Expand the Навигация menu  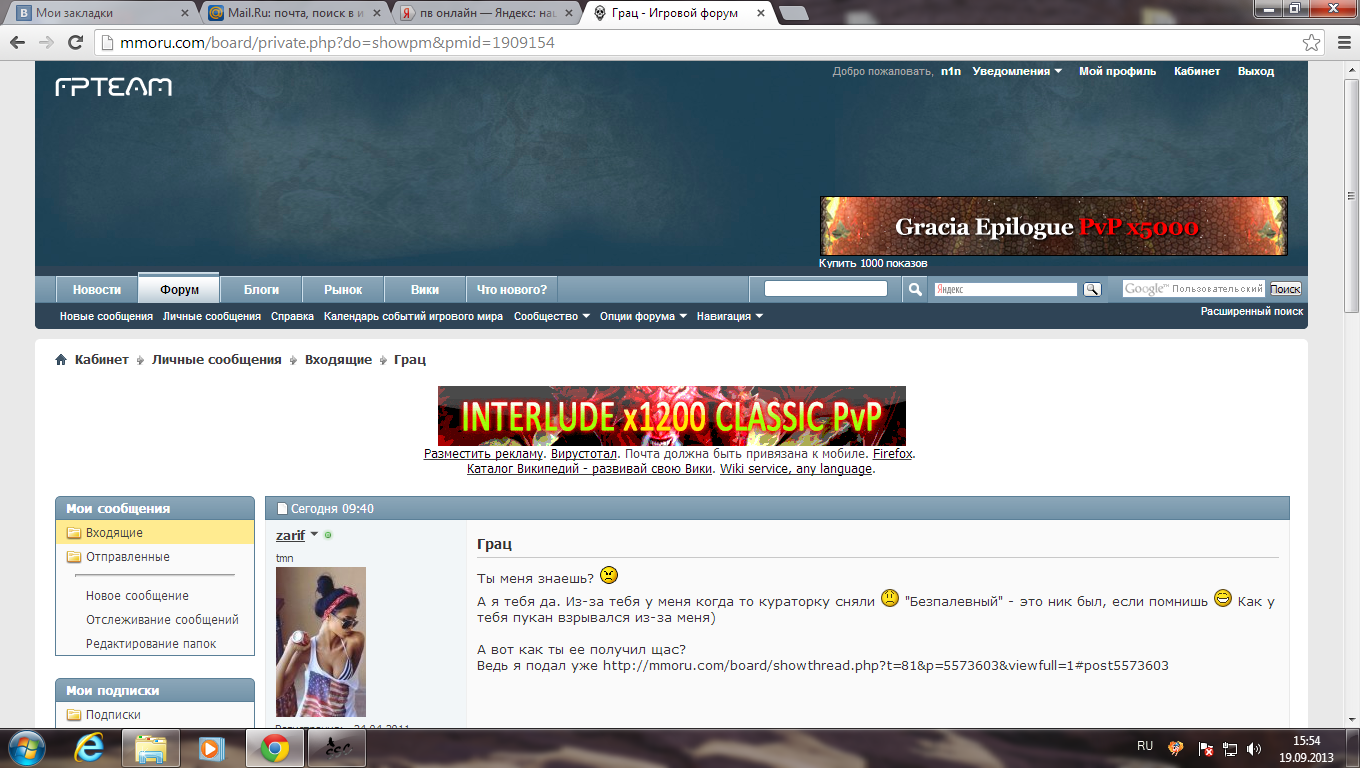[x=730, y=316]
